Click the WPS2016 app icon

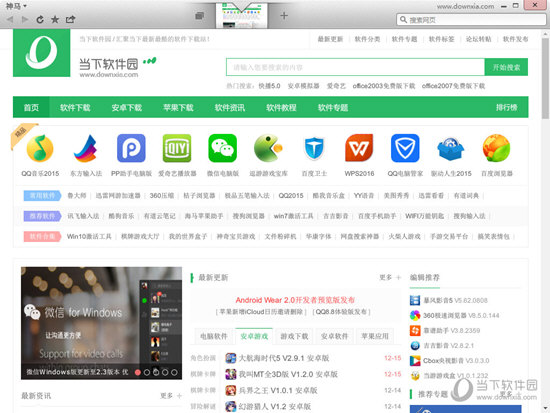pos(359,148)
